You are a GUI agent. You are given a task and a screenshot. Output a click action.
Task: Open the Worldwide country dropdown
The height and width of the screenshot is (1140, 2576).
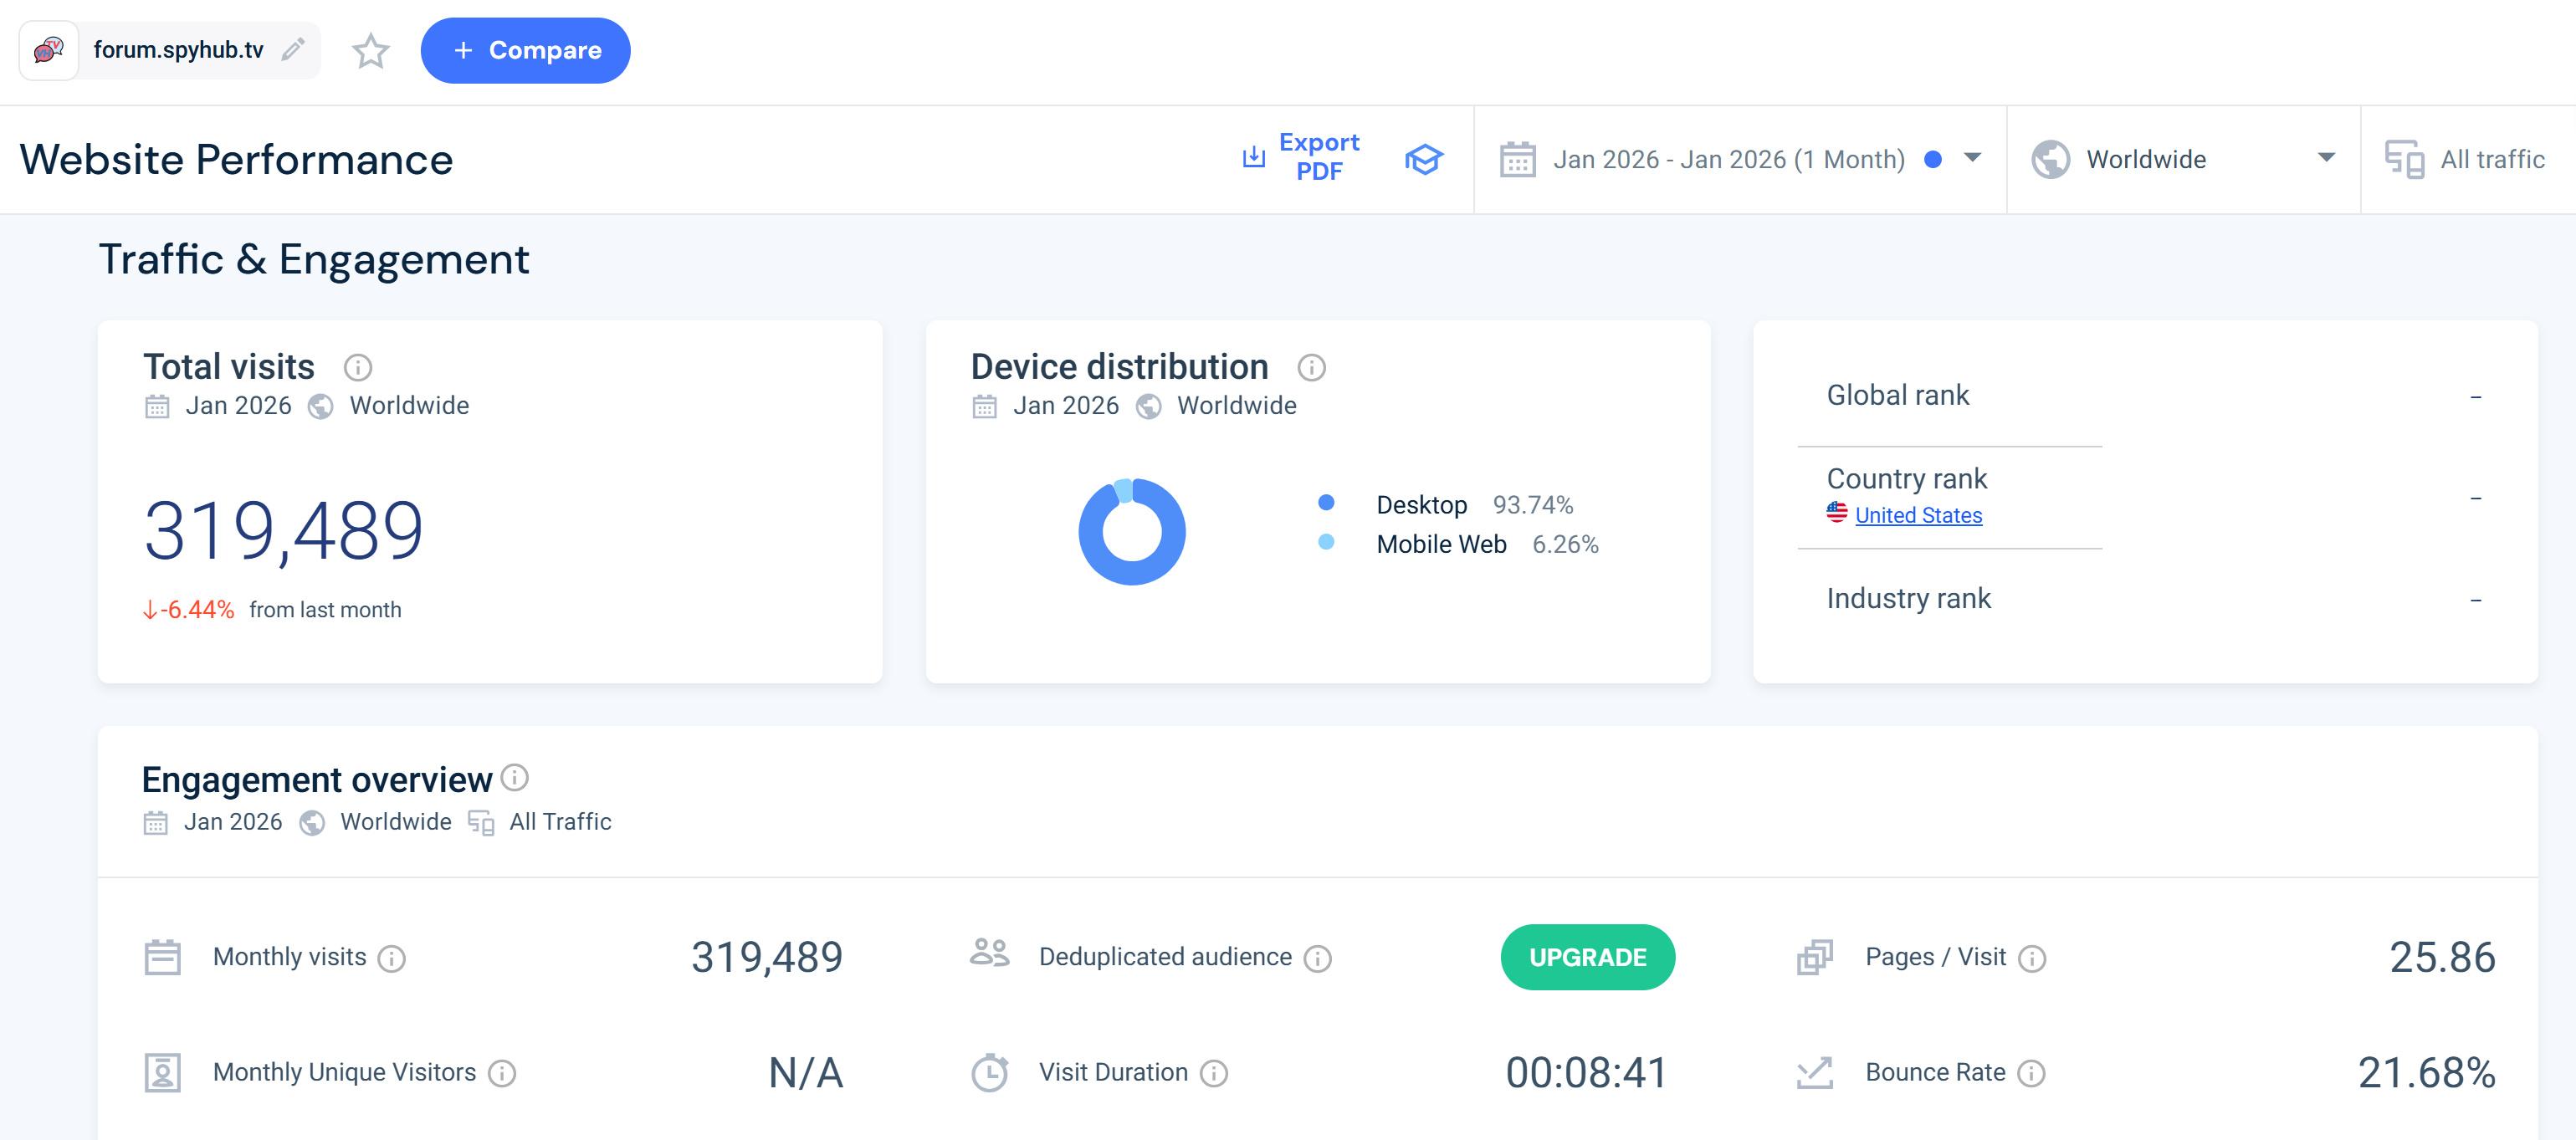pyautogui.click(x=2182, y=159)
